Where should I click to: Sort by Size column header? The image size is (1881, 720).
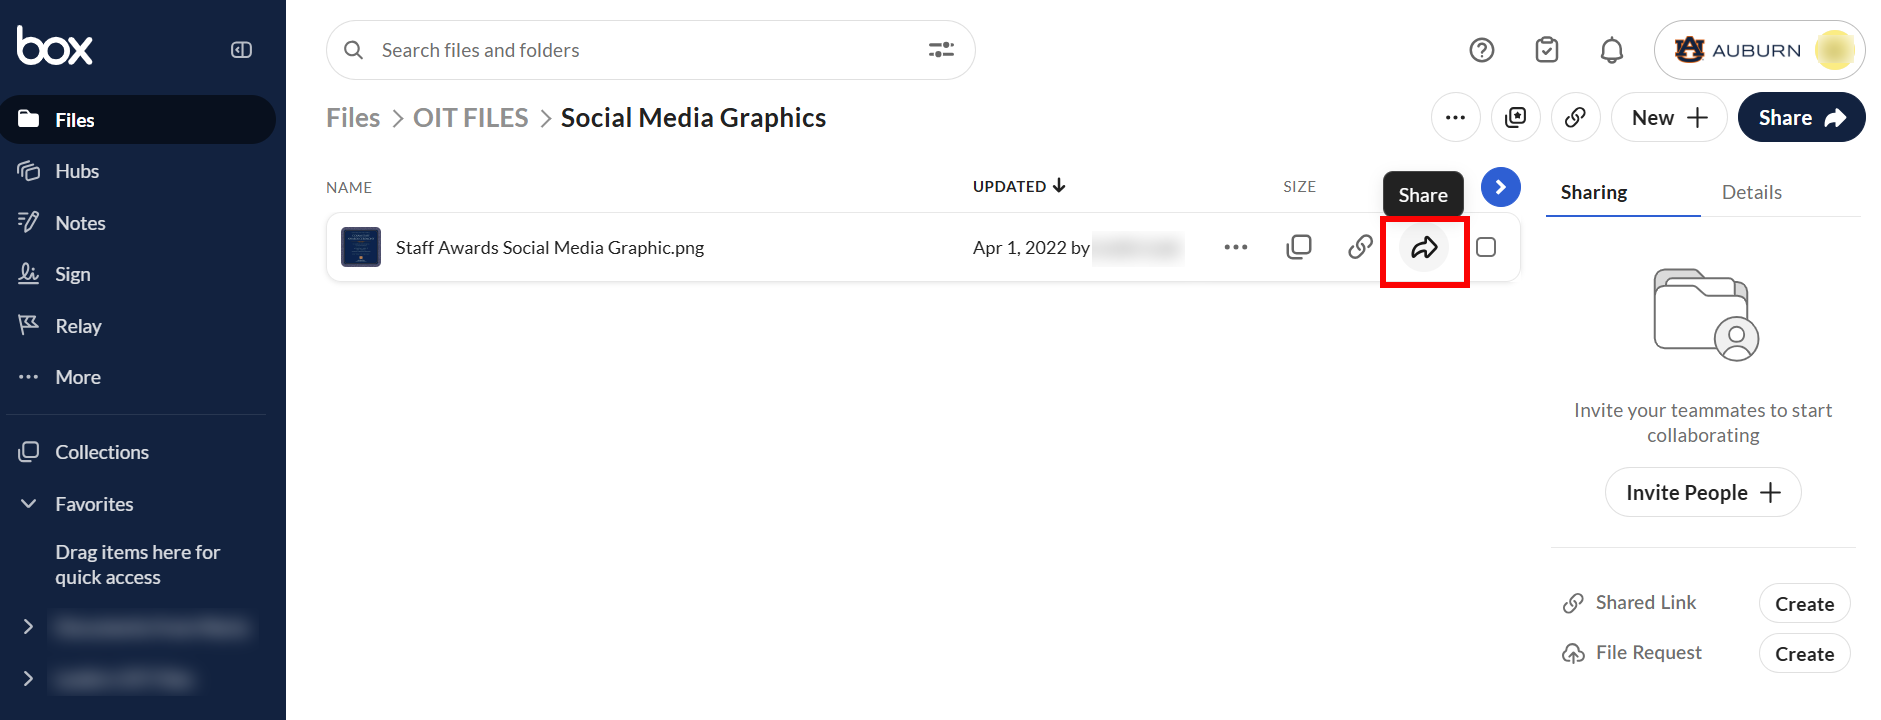point(1299,186)
